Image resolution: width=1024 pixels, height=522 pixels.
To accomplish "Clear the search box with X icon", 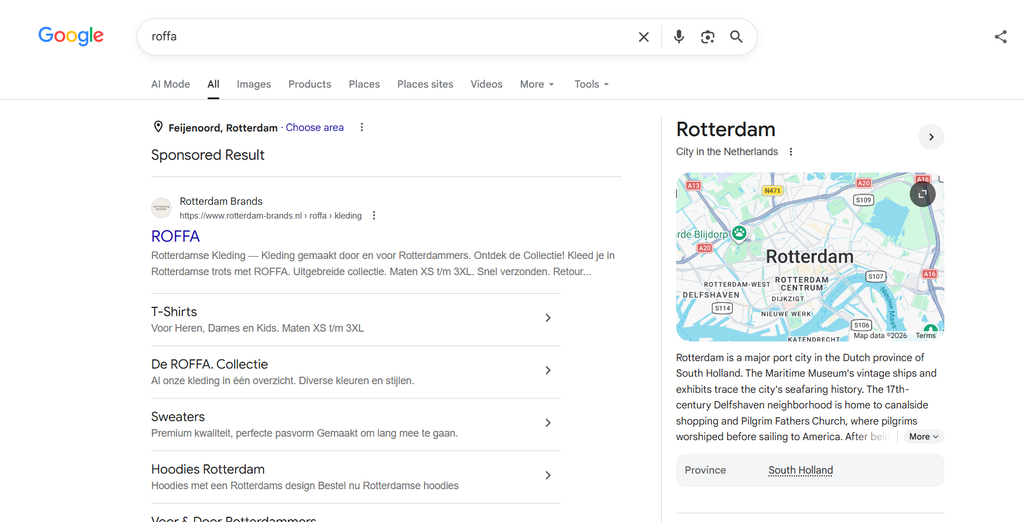I will coord(643,37).
